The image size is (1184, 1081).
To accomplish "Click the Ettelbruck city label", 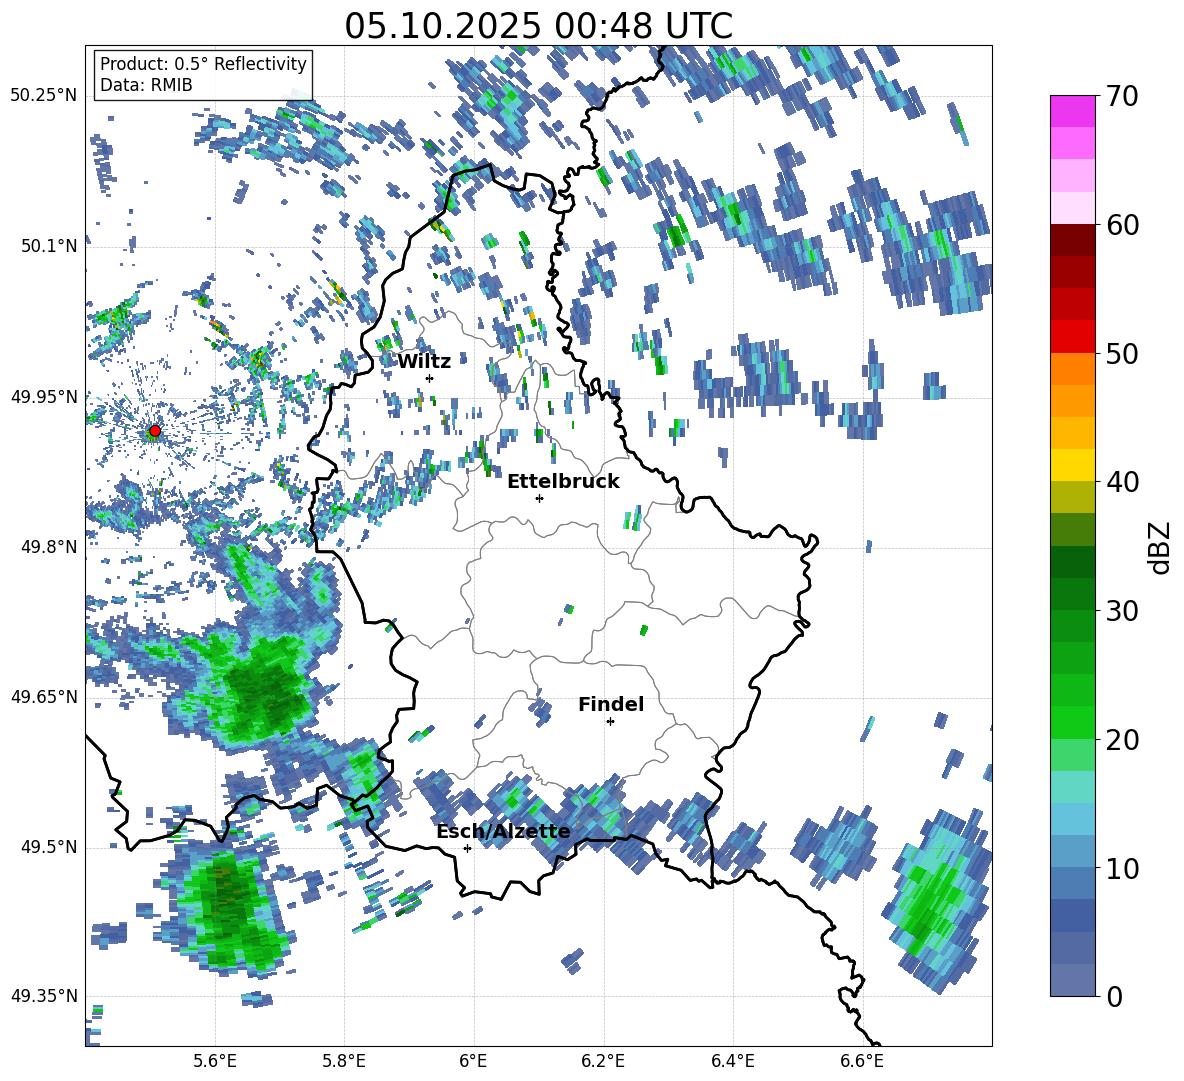I will (563, 482).
